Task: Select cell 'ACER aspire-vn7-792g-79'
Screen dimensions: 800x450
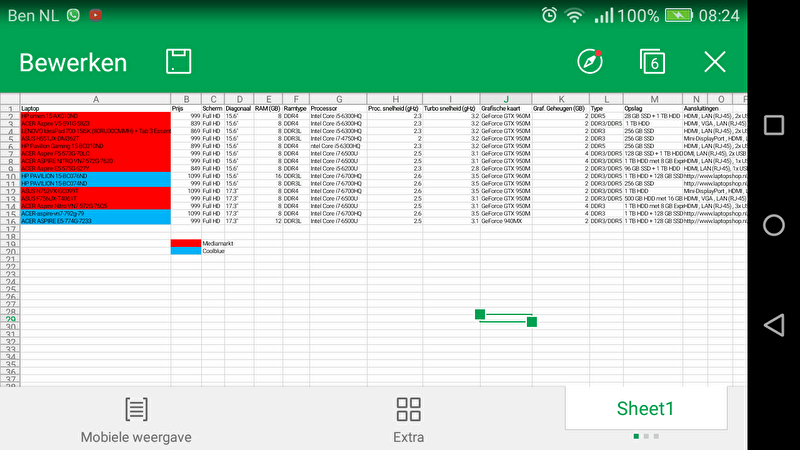Action: pyautogui.click(x=95, y=213)
